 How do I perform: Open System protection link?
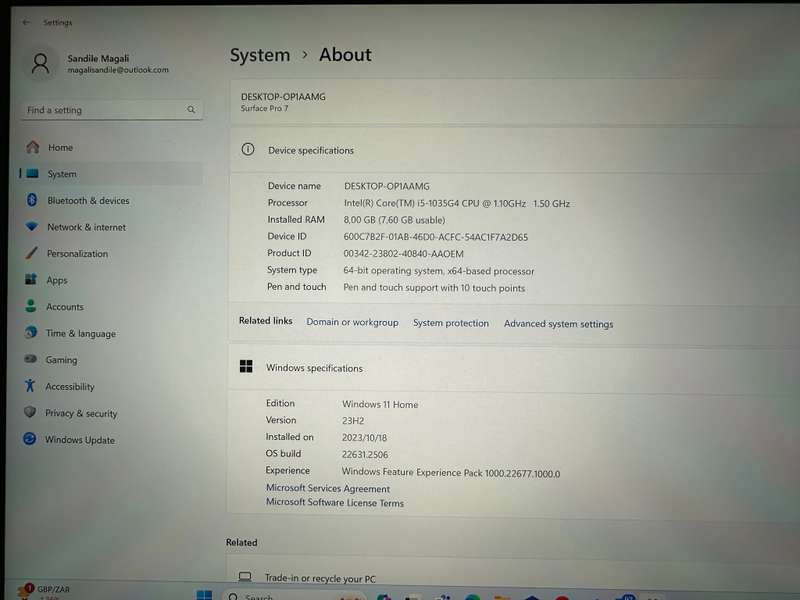(x=451, y=323)
